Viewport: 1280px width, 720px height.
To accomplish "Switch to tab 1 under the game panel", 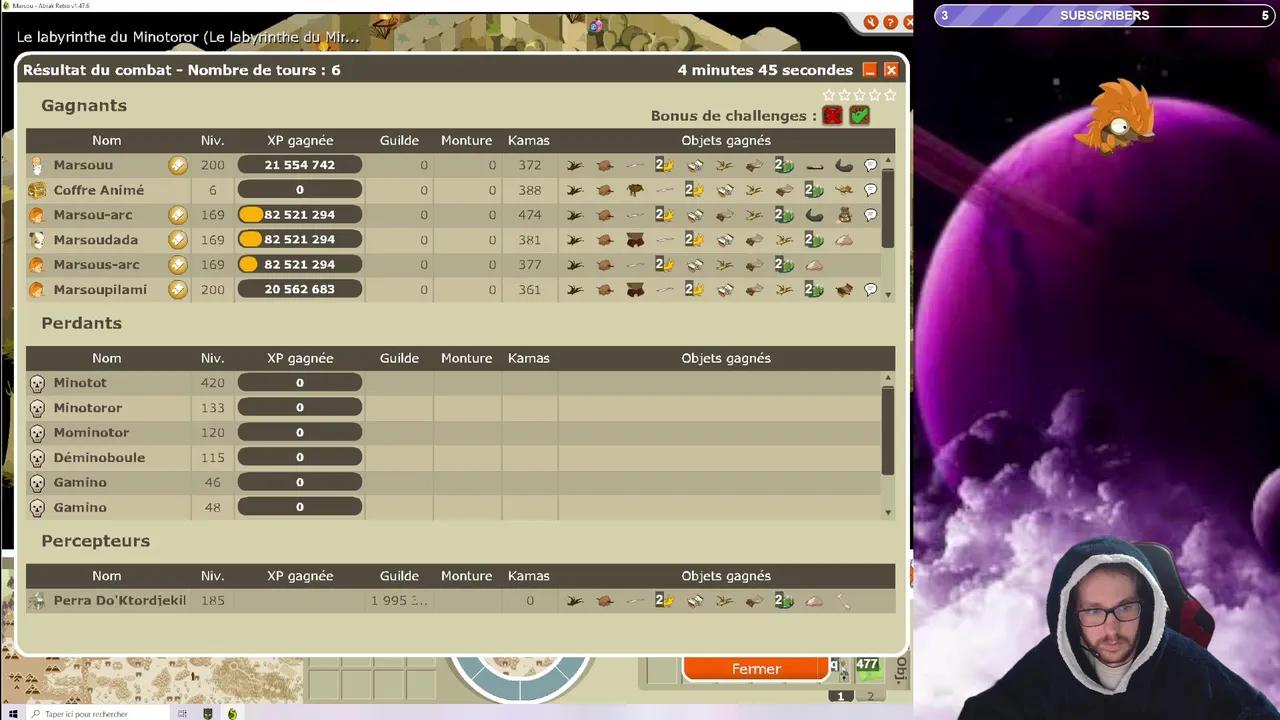I will (x=840, y=696).
